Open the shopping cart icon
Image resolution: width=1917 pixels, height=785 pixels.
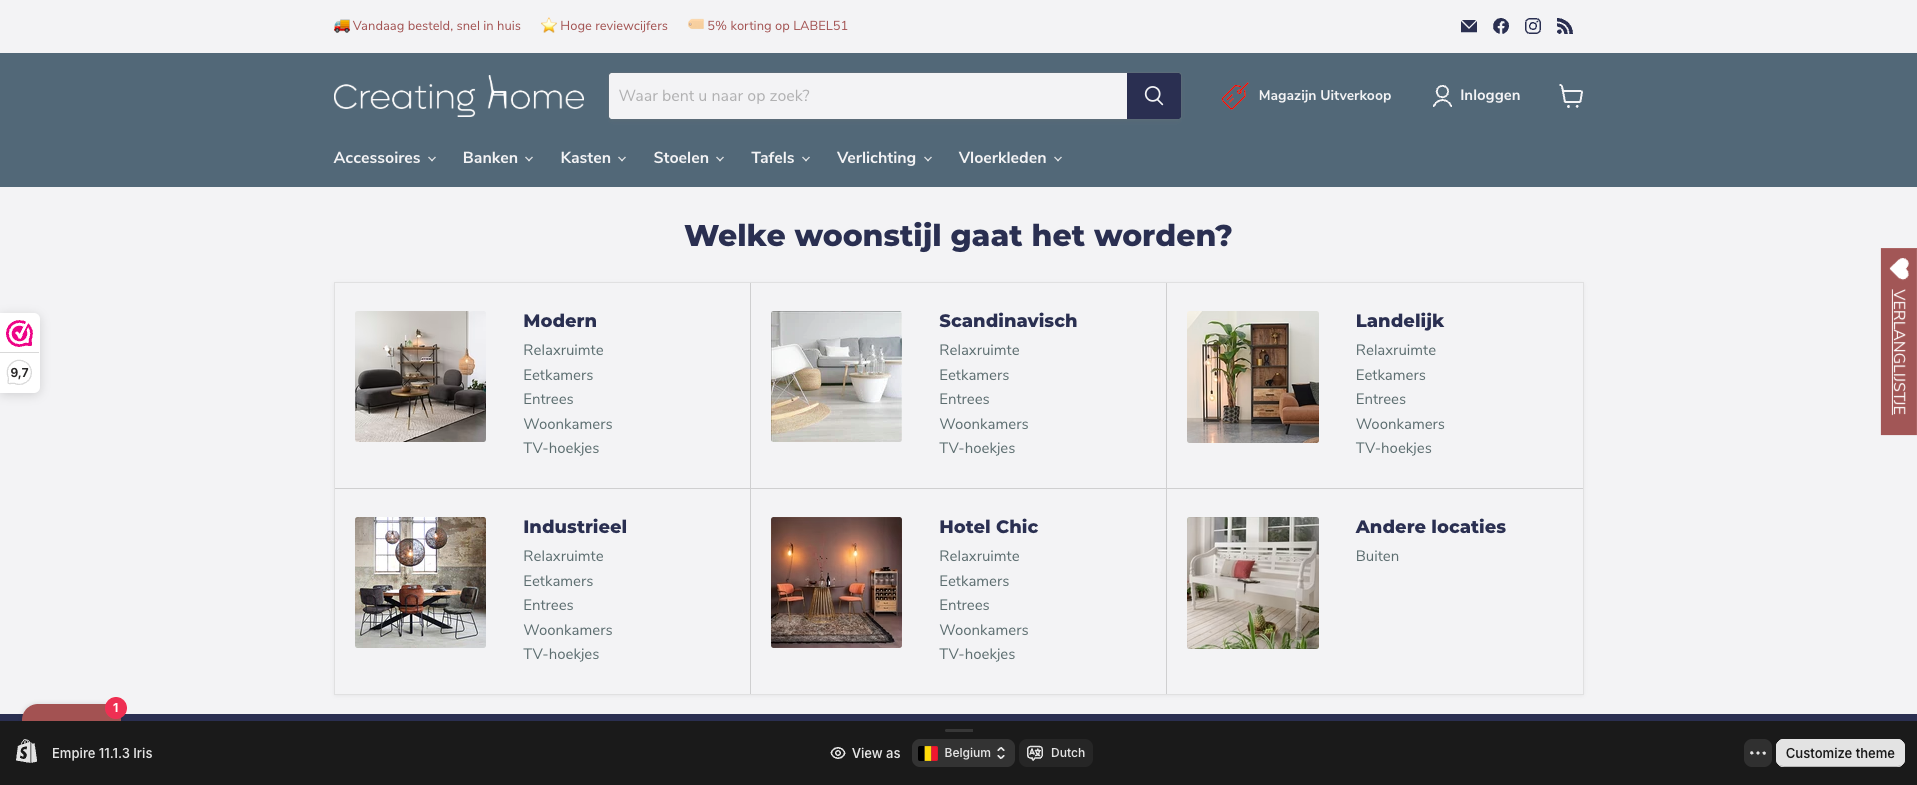point(1570,96)
